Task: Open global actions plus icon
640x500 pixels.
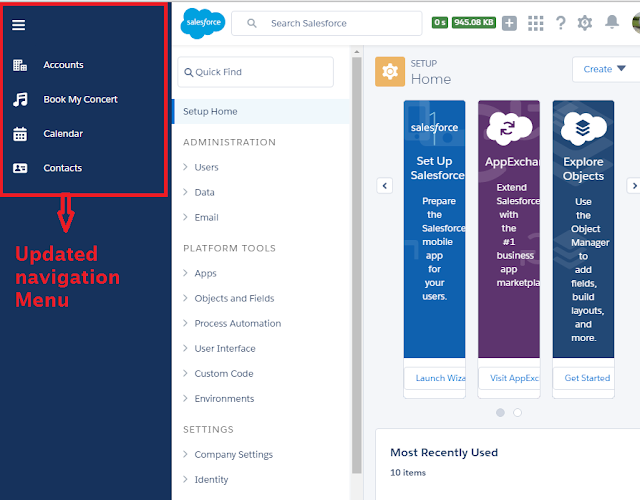Action: [509, 23]
